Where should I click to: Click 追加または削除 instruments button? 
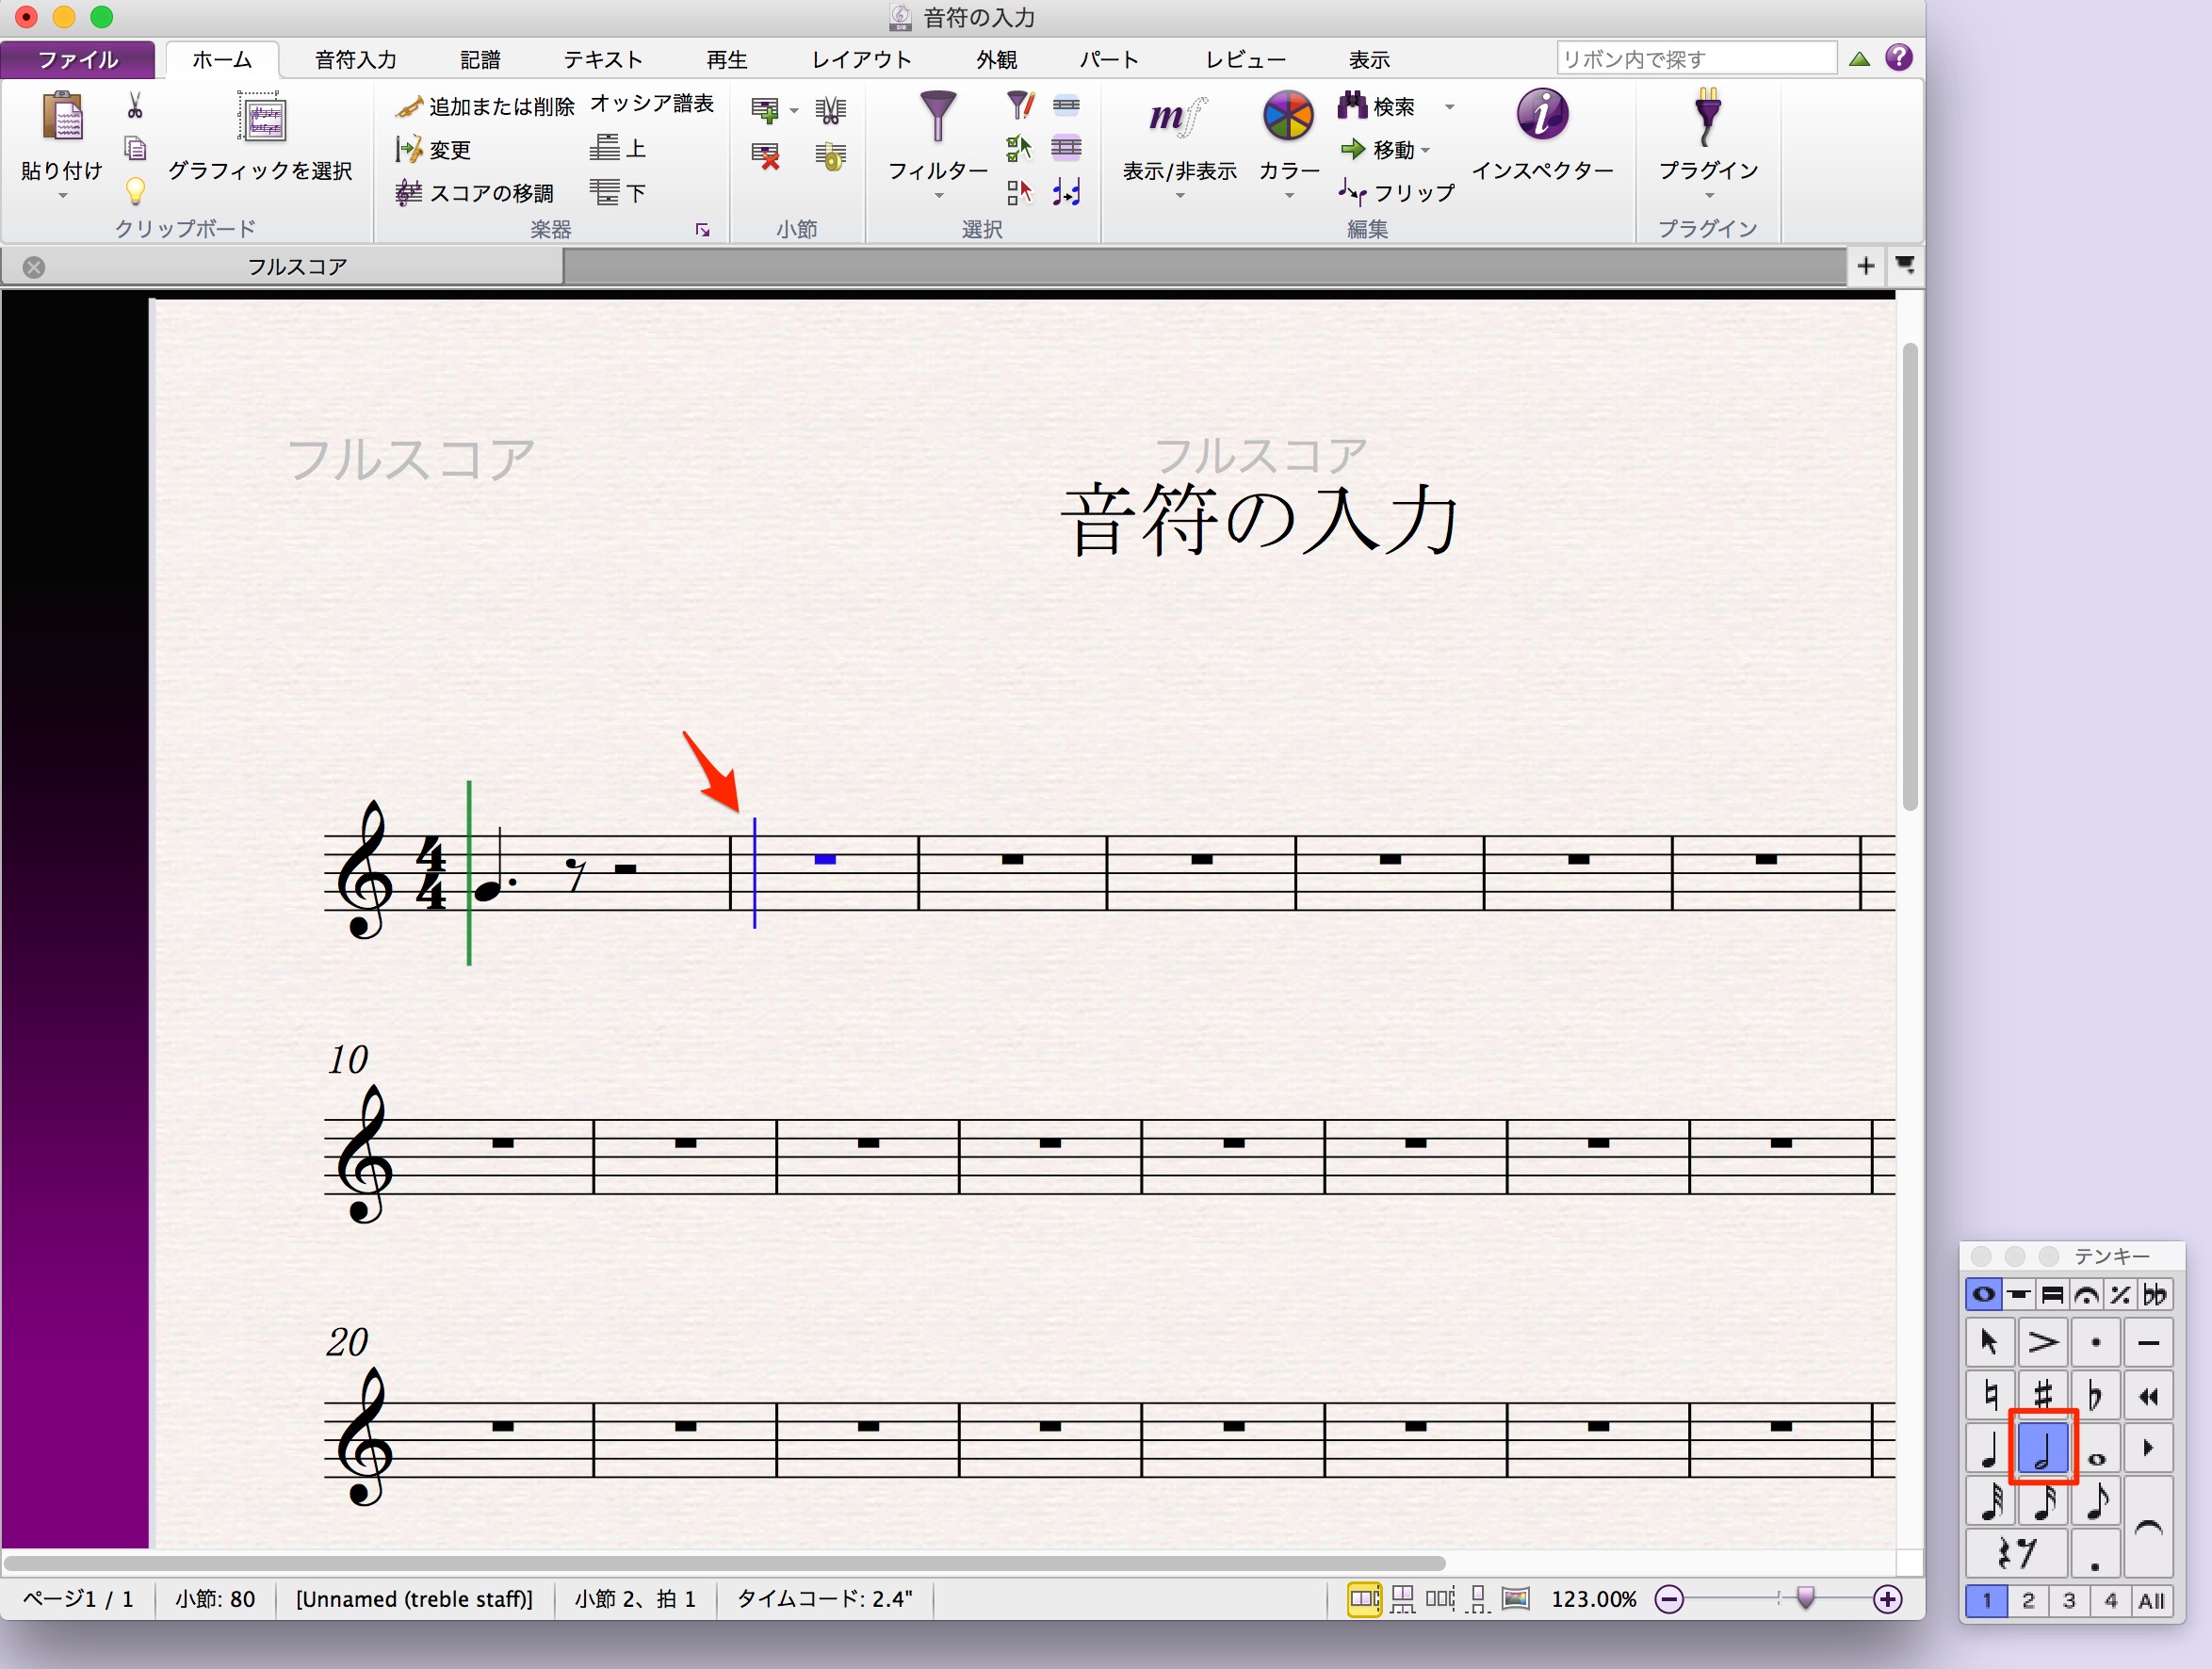pyautogui.click(x=485, y=106)
